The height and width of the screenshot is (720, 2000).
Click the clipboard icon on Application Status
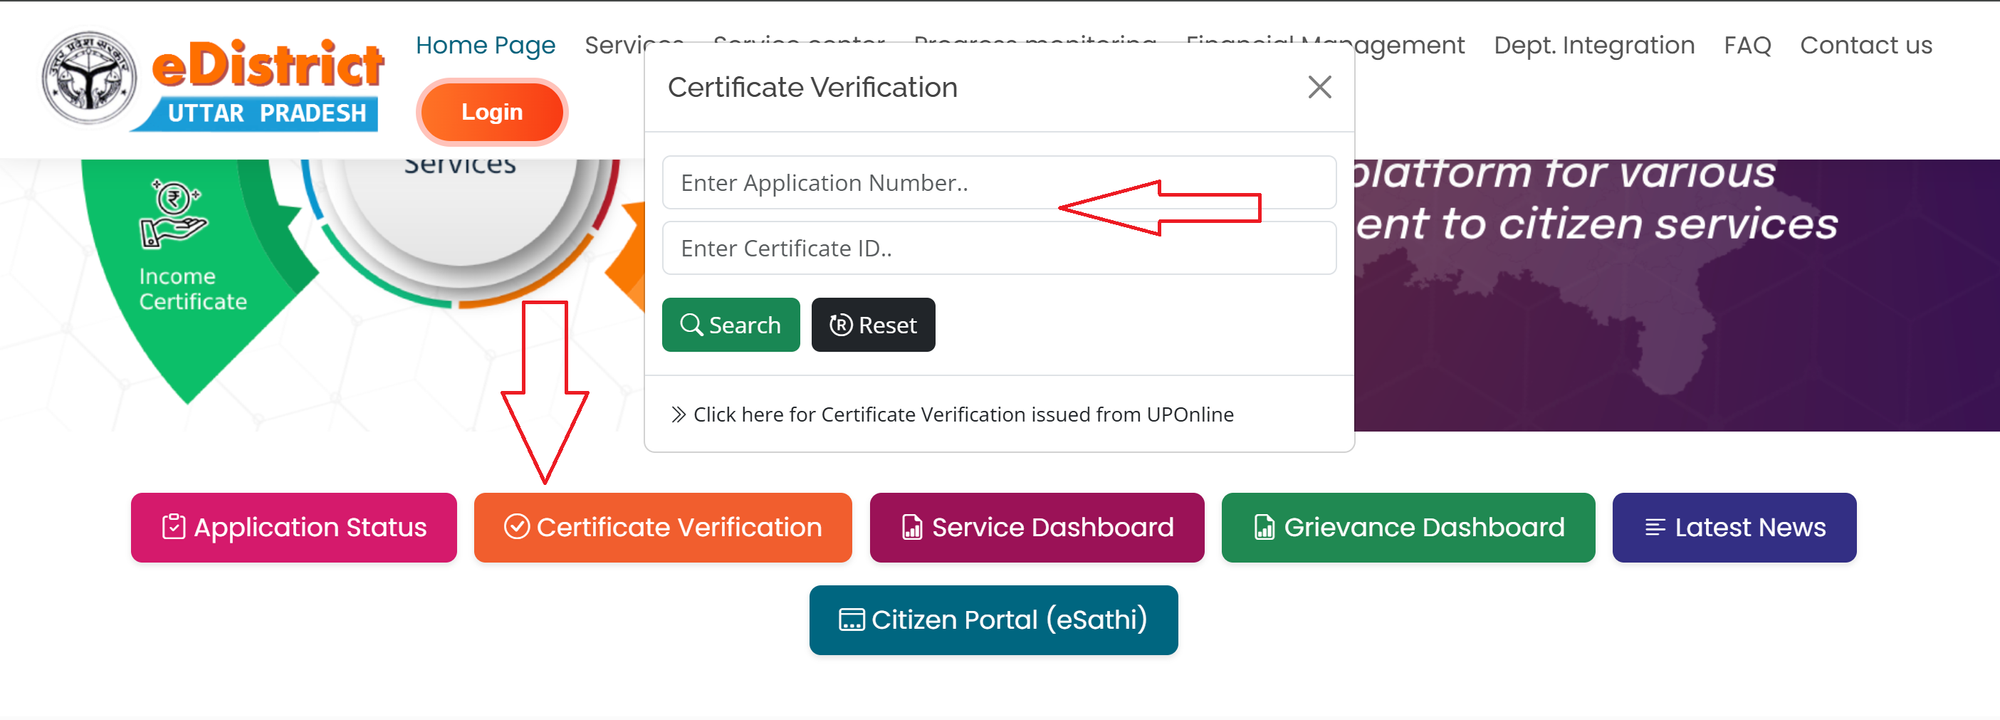(174, 527)
